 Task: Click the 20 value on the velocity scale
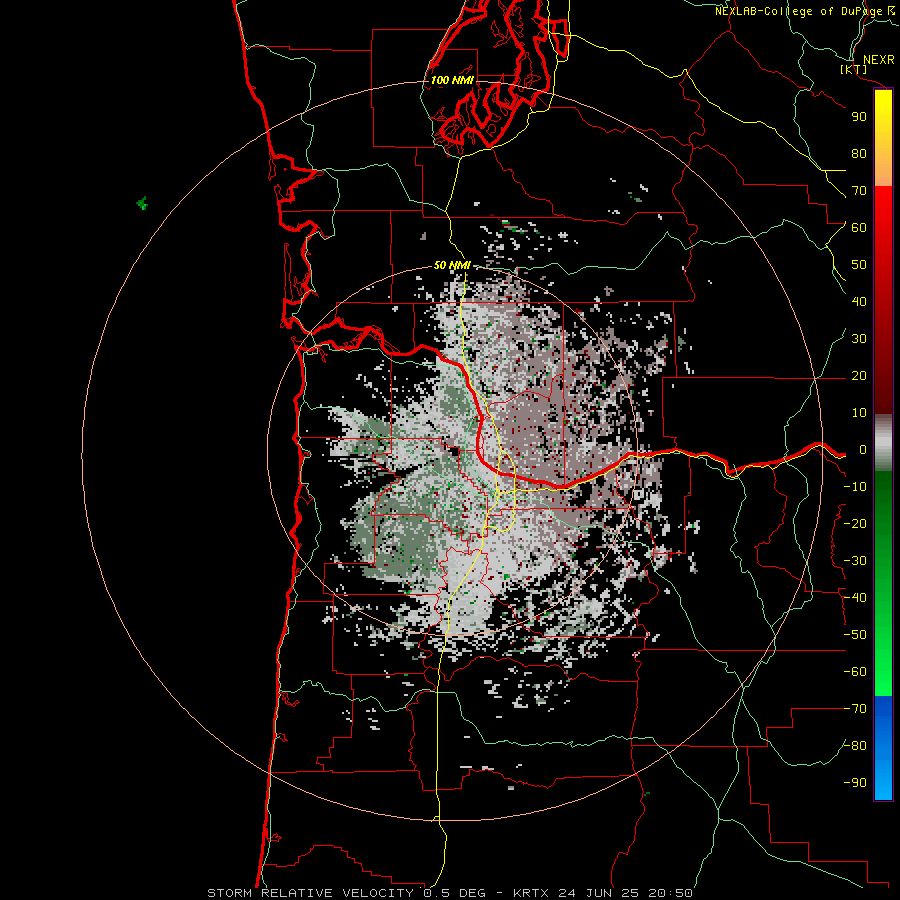tap(859, 376)
